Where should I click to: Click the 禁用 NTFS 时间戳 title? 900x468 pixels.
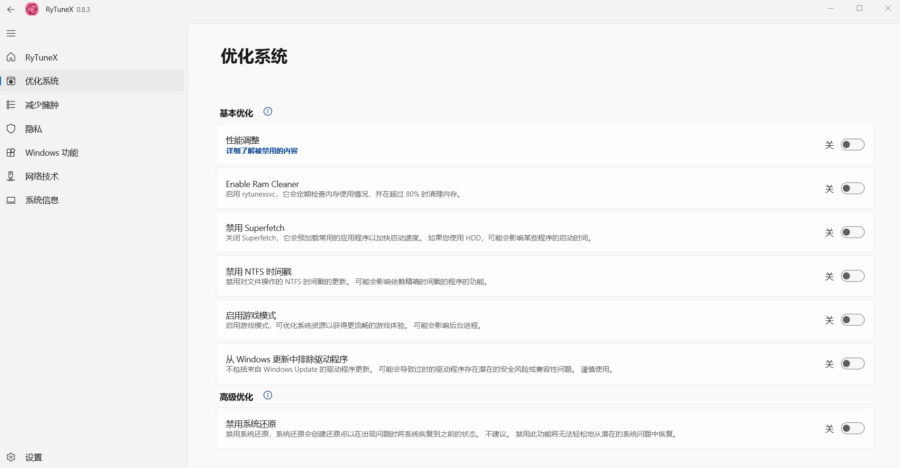point(259,272)
